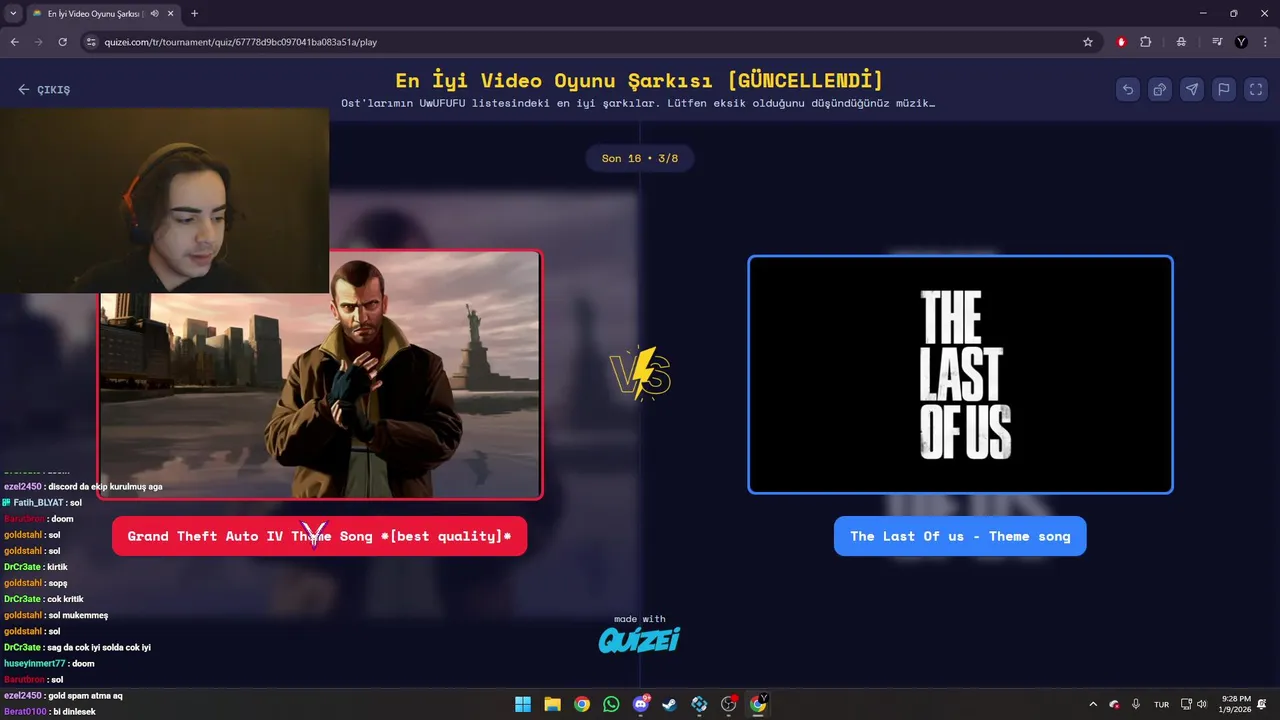The height and width of the screenshot is (720, 1280).
Task: Open WhatsApp from the taskbar
Action: click(611, 704)
